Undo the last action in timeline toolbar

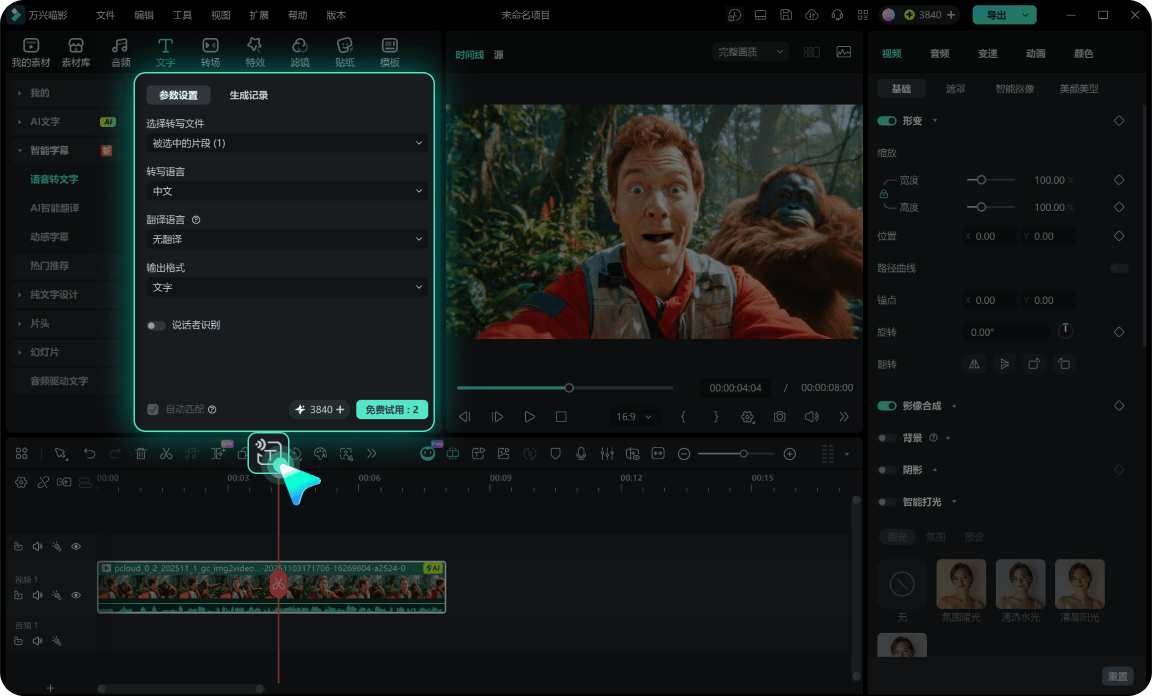pos(90,453)
